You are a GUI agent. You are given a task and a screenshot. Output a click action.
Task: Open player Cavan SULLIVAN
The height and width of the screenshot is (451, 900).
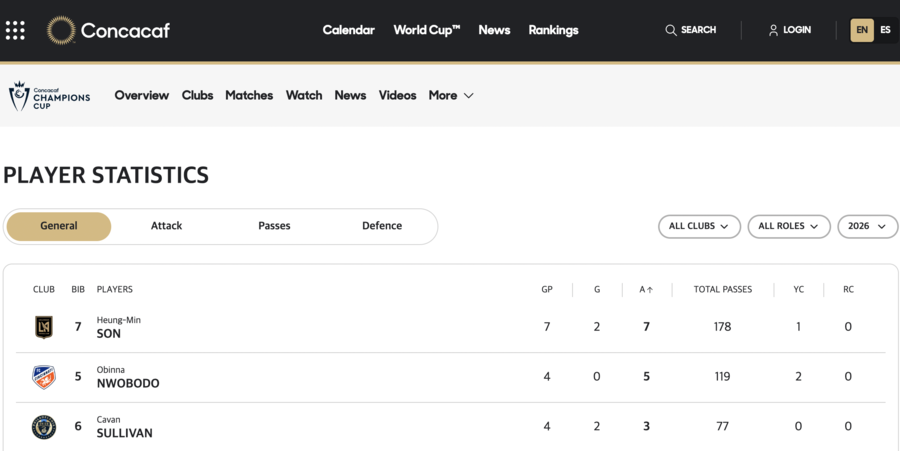[125, 427]
